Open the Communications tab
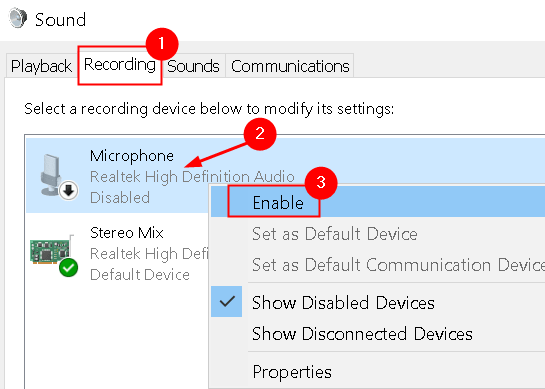The width and height of the screenshot is (545, 389). click(290, 66)
